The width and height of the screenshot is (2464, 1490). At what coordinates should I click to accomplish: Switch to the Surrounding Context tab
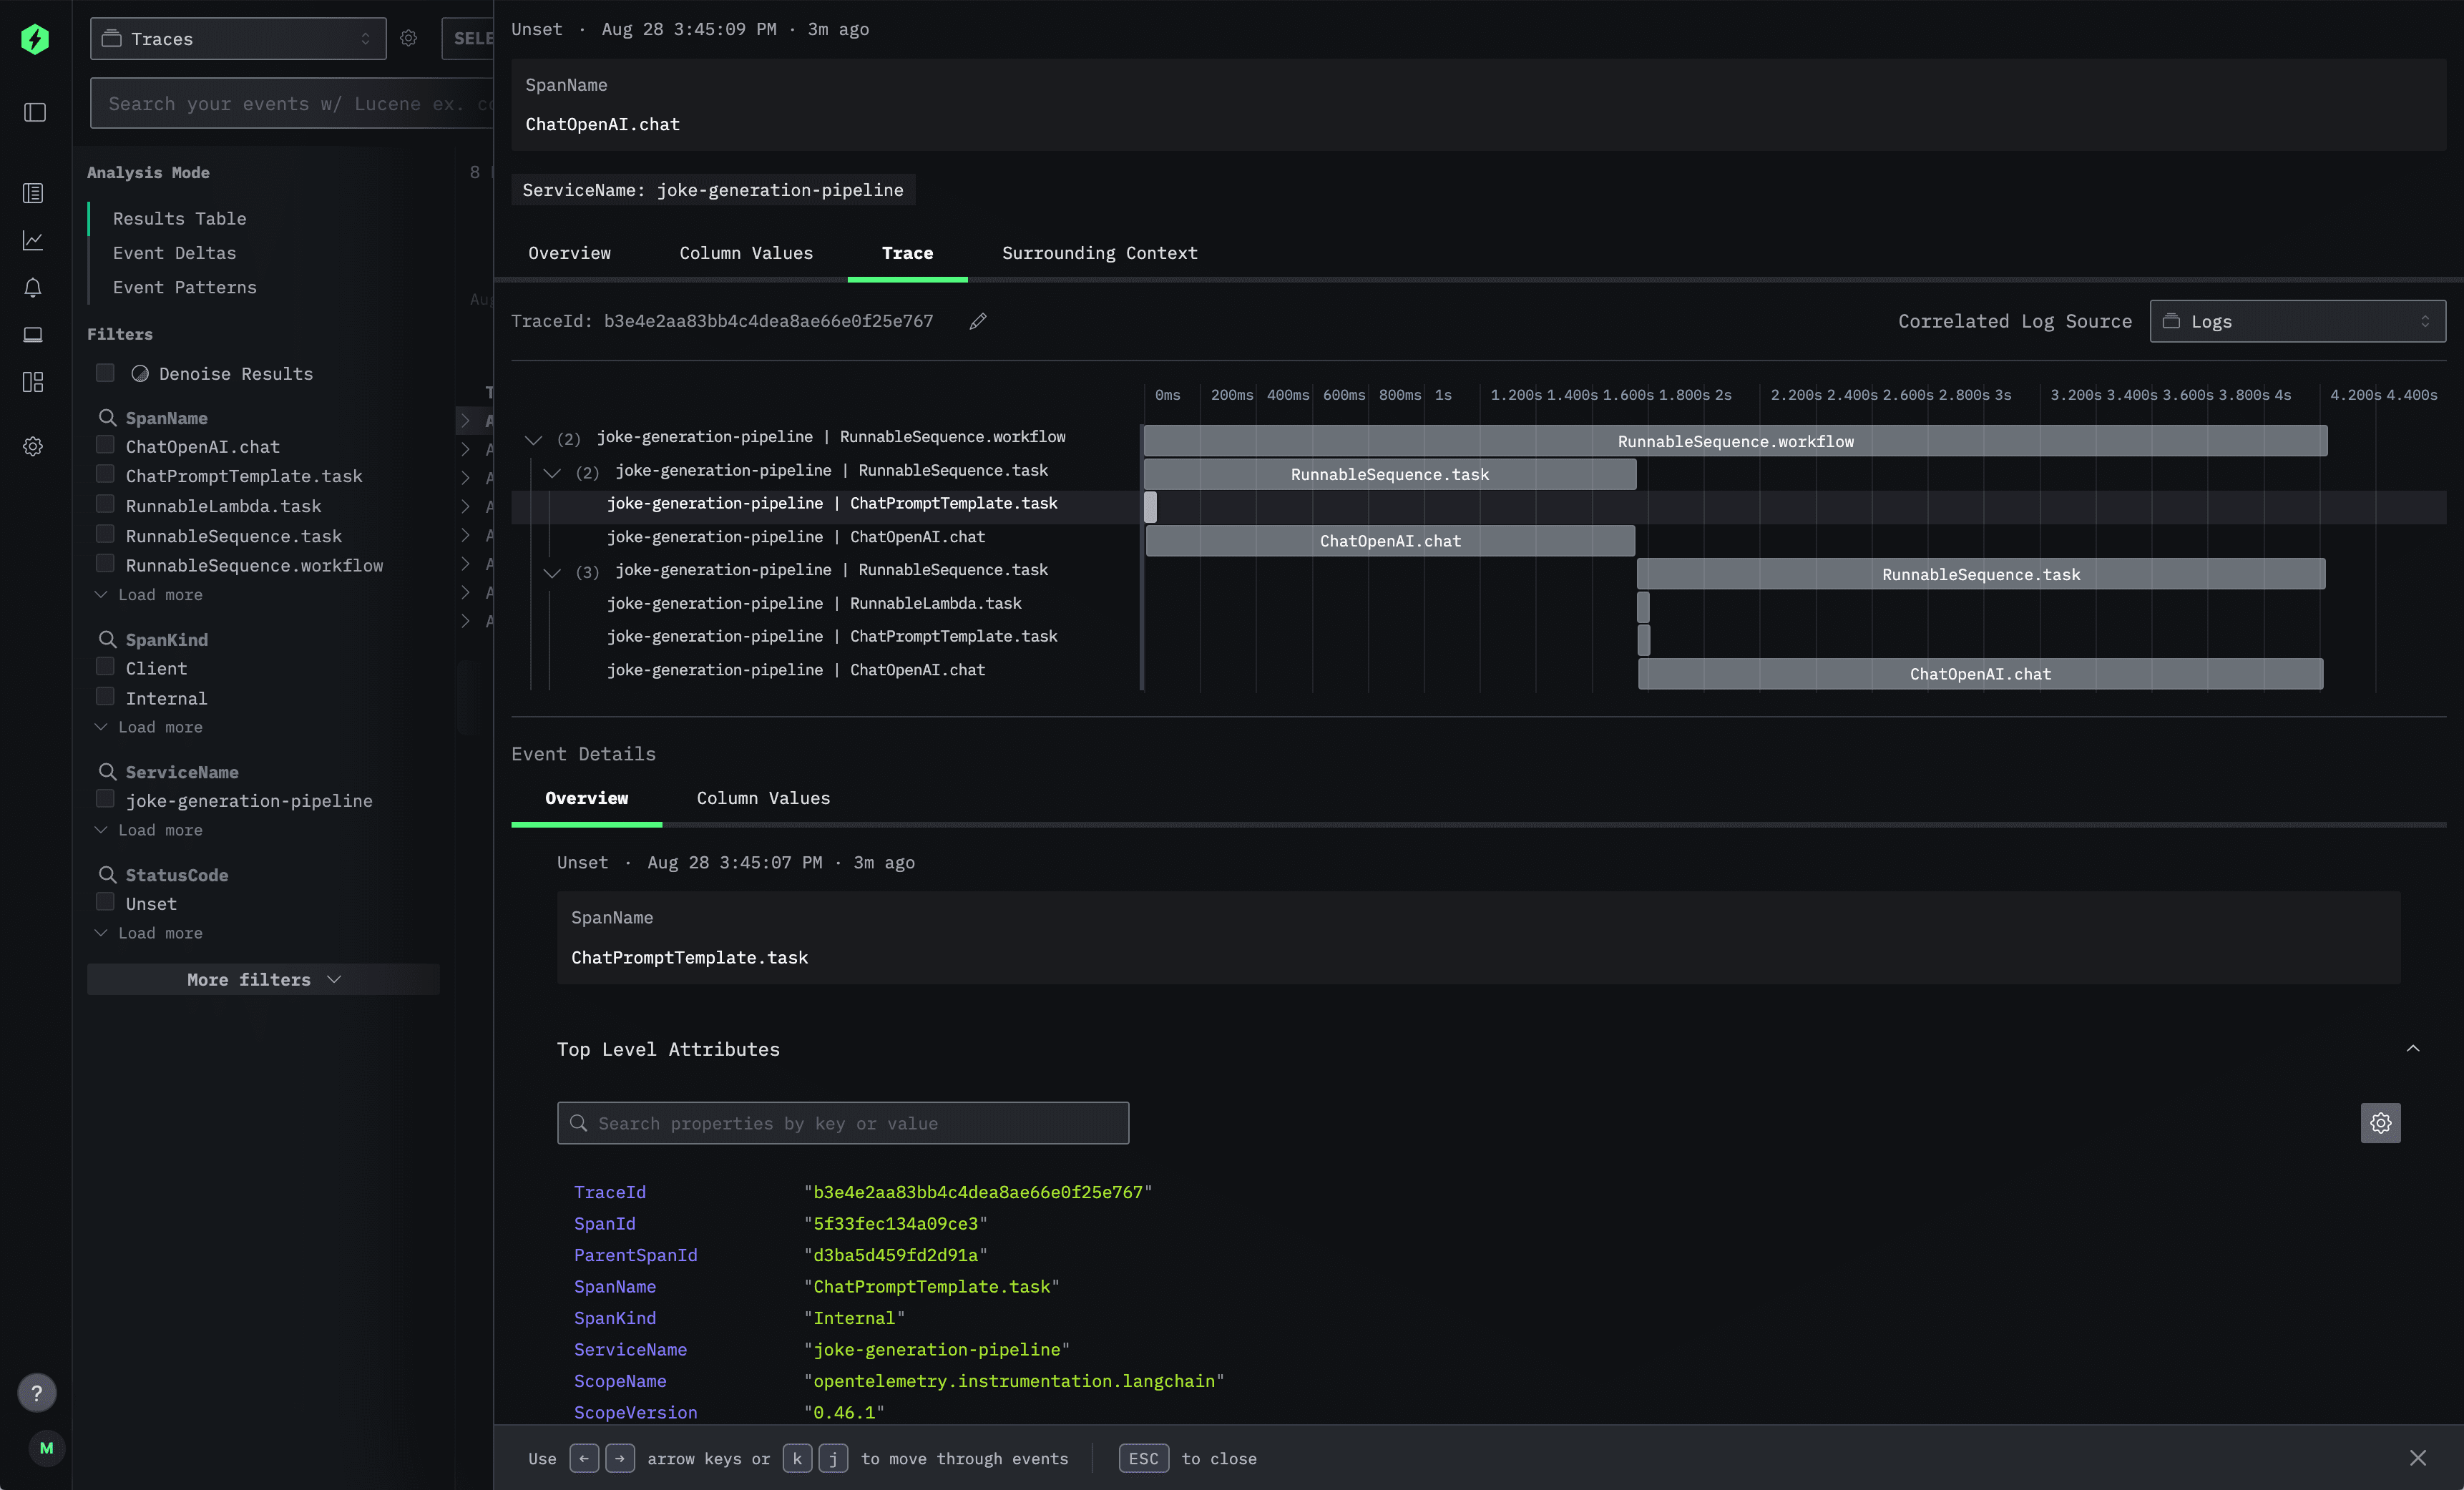point(1100,253)
